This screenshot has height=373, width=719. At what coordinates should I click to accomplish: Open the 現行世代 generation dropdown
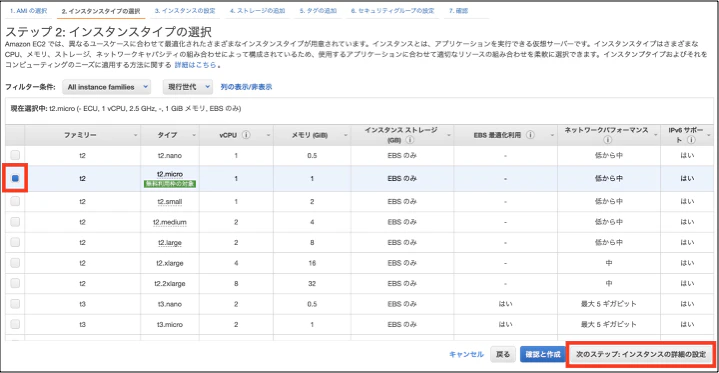[188, 87]
